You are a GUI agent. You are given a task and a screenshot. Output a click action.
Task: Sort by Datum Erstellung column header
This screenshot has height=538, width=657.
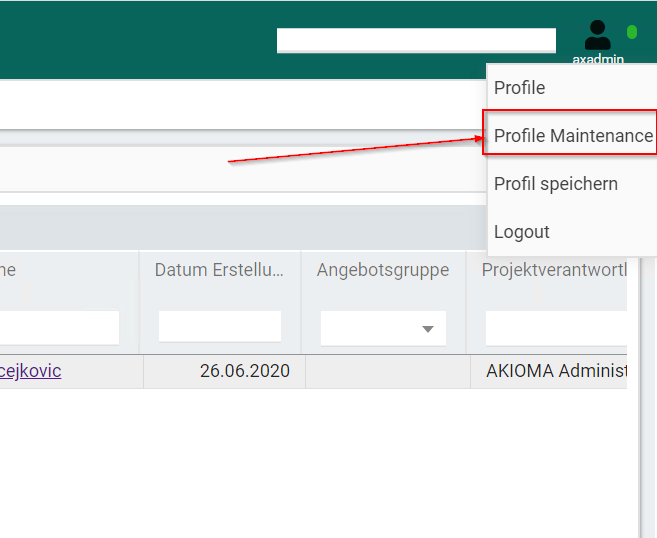(219, 270)
